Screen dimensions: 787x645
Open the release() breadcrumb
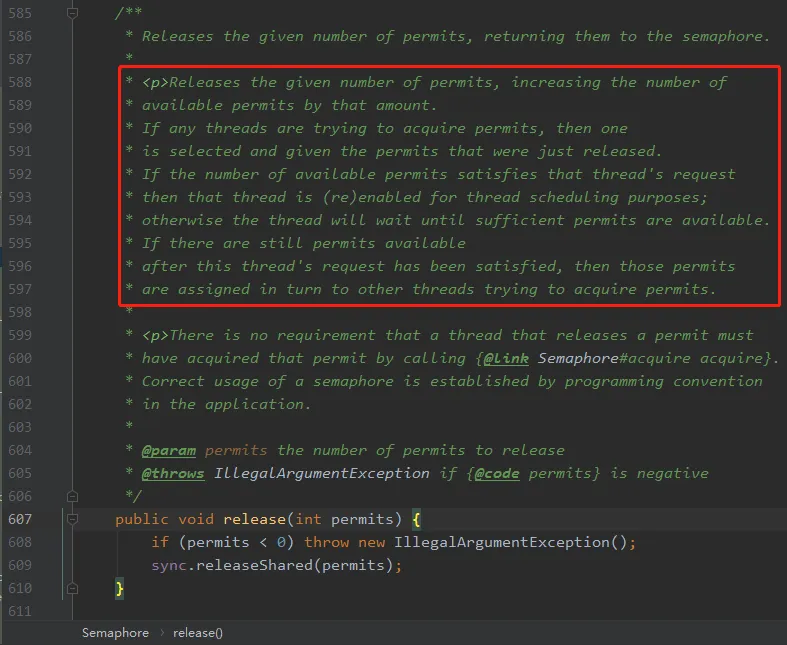[198, 633]
